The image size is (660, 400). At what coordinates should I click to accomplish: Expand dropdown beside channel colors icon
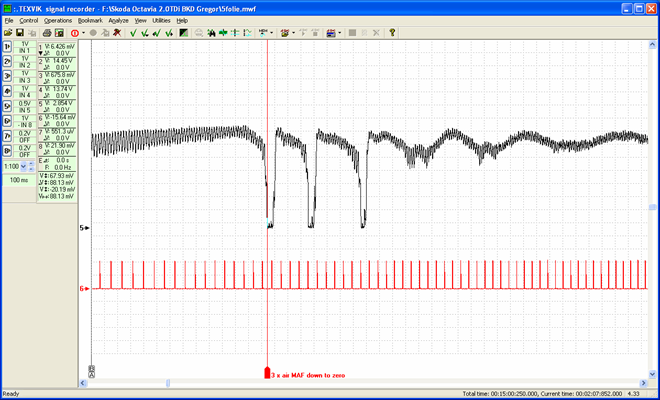(x=339, y=32)
